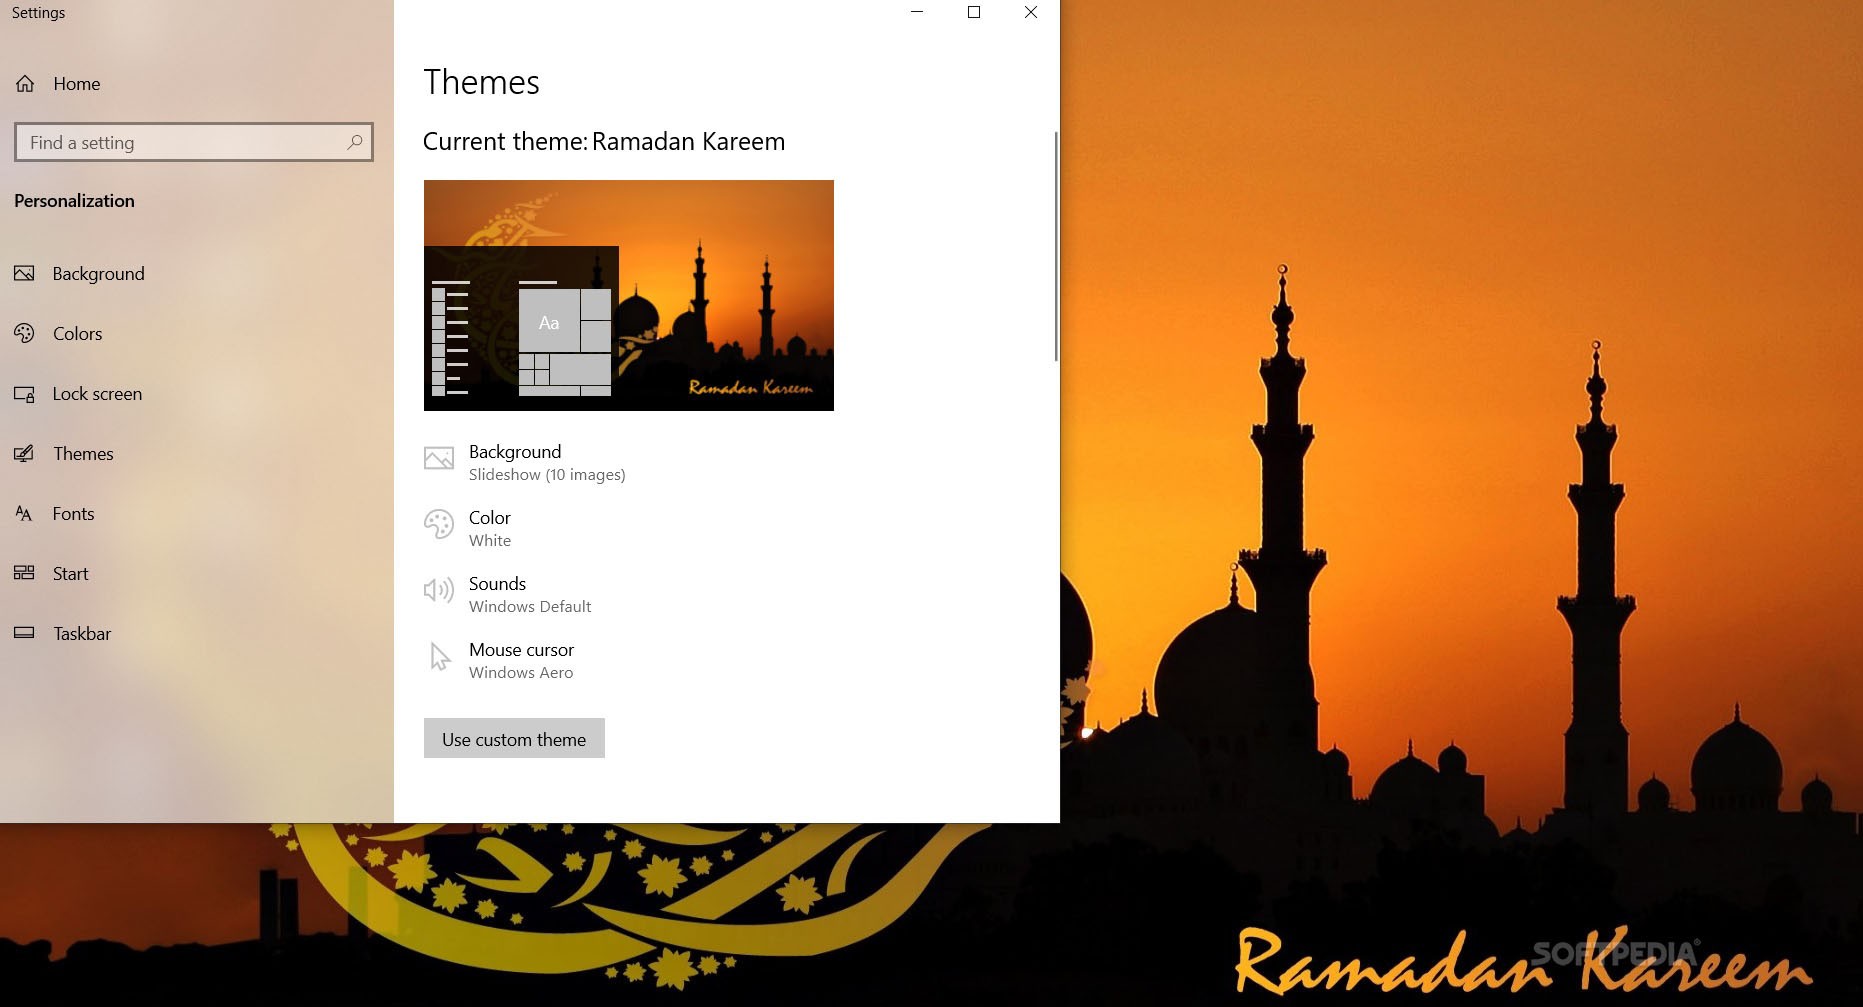Click the Ramadan Kareem theme preview image

629,295
